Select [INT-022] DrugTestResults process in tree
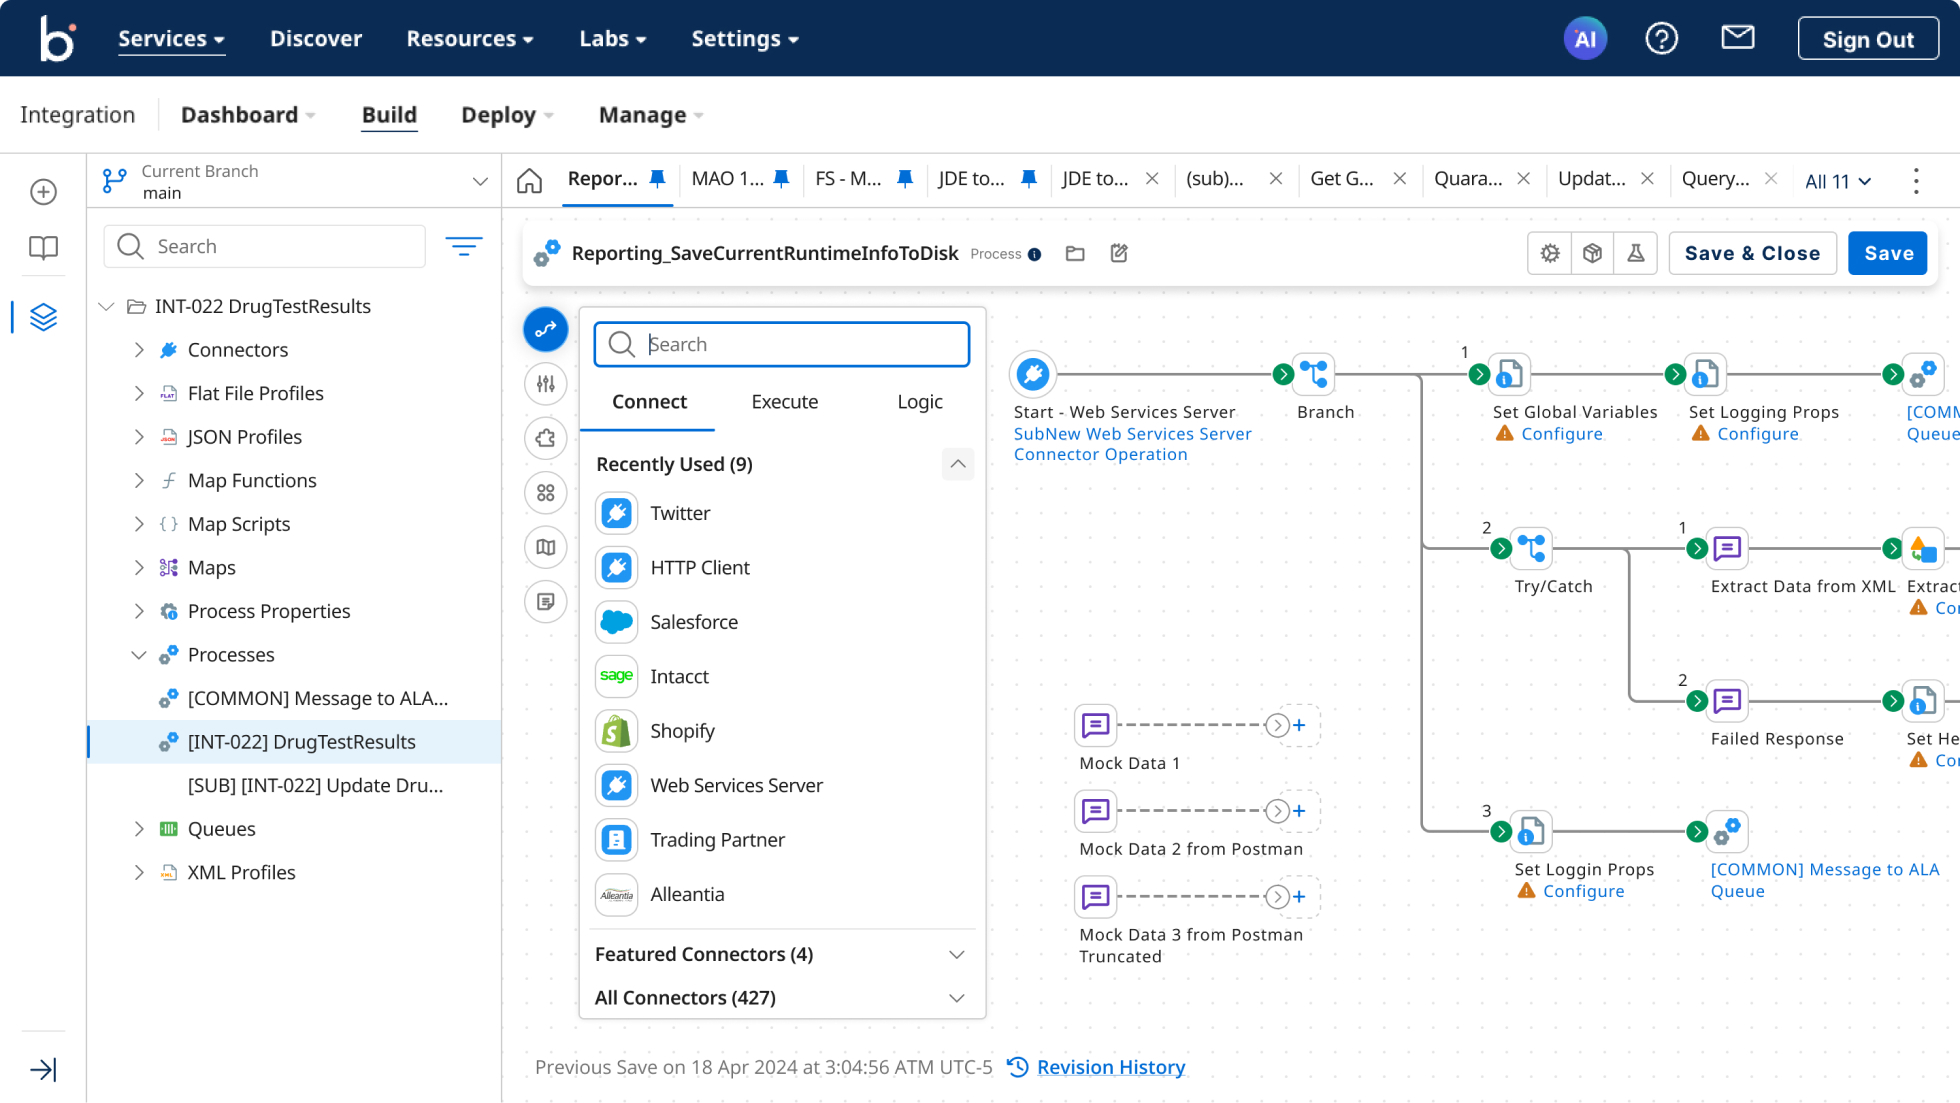The image size is (1960, 1103). (294, 742)
